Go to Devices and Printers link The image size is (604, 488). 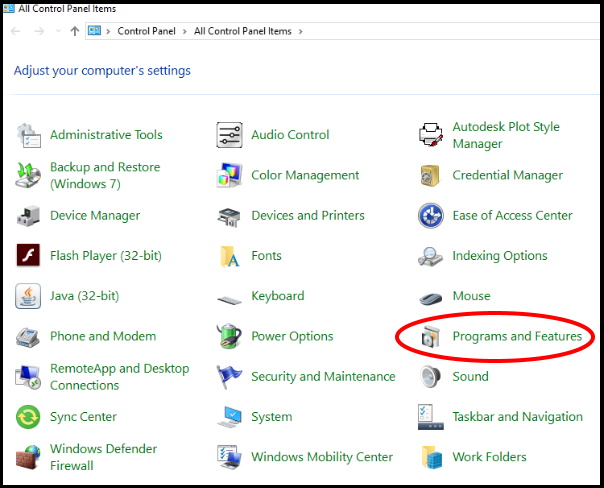(308, 215)
